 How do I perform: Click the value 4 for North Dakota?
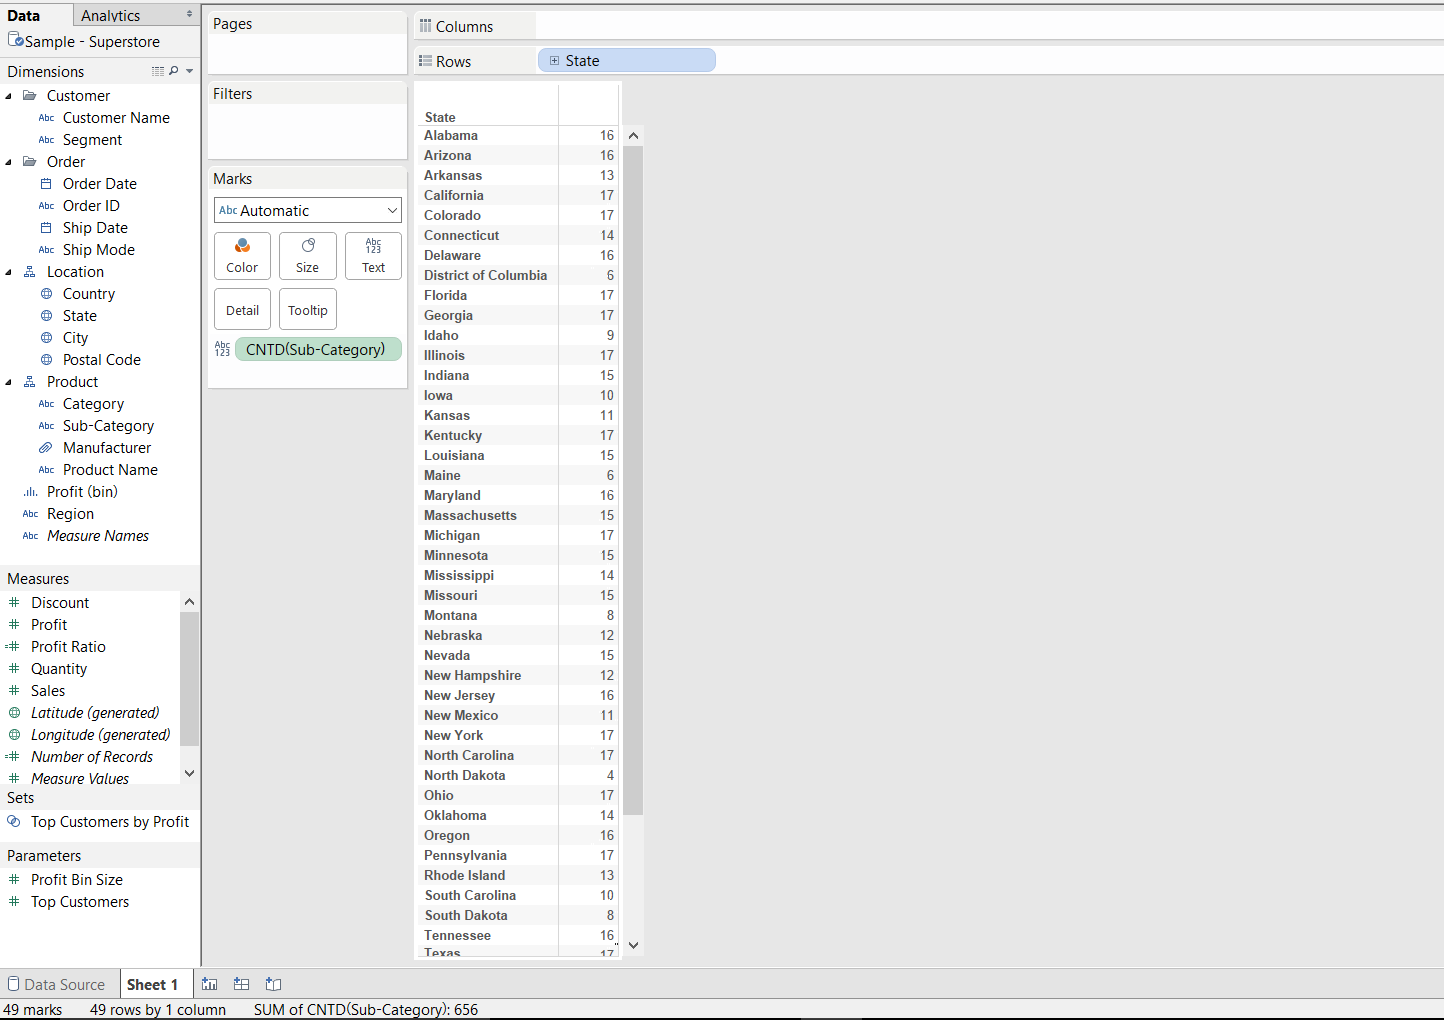(610, 775)
